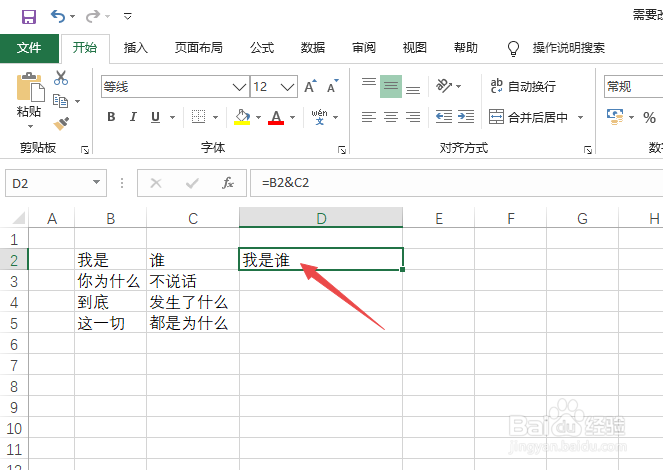Switch to the 帮助 tab
Viewport: 663px width, 470px height.
pos(465,48)
